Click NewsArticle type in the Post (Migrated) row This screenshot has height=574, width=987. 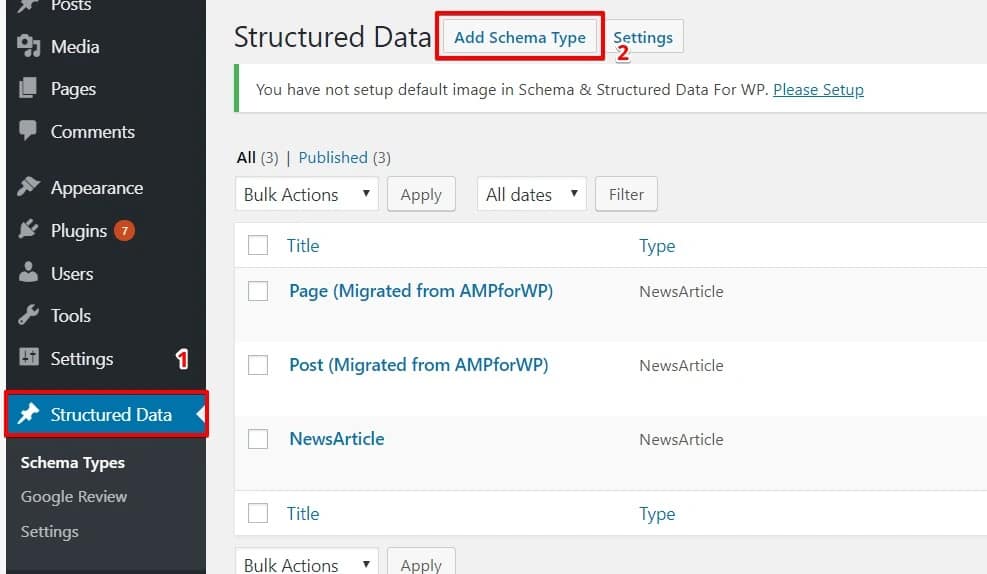(681, 365)
